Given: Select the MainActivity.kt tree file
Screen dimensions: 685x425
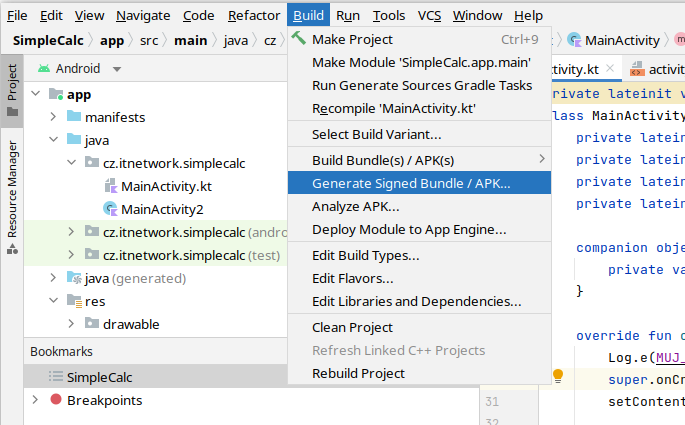Looking at the screenshot, I should tap(166, 186).
